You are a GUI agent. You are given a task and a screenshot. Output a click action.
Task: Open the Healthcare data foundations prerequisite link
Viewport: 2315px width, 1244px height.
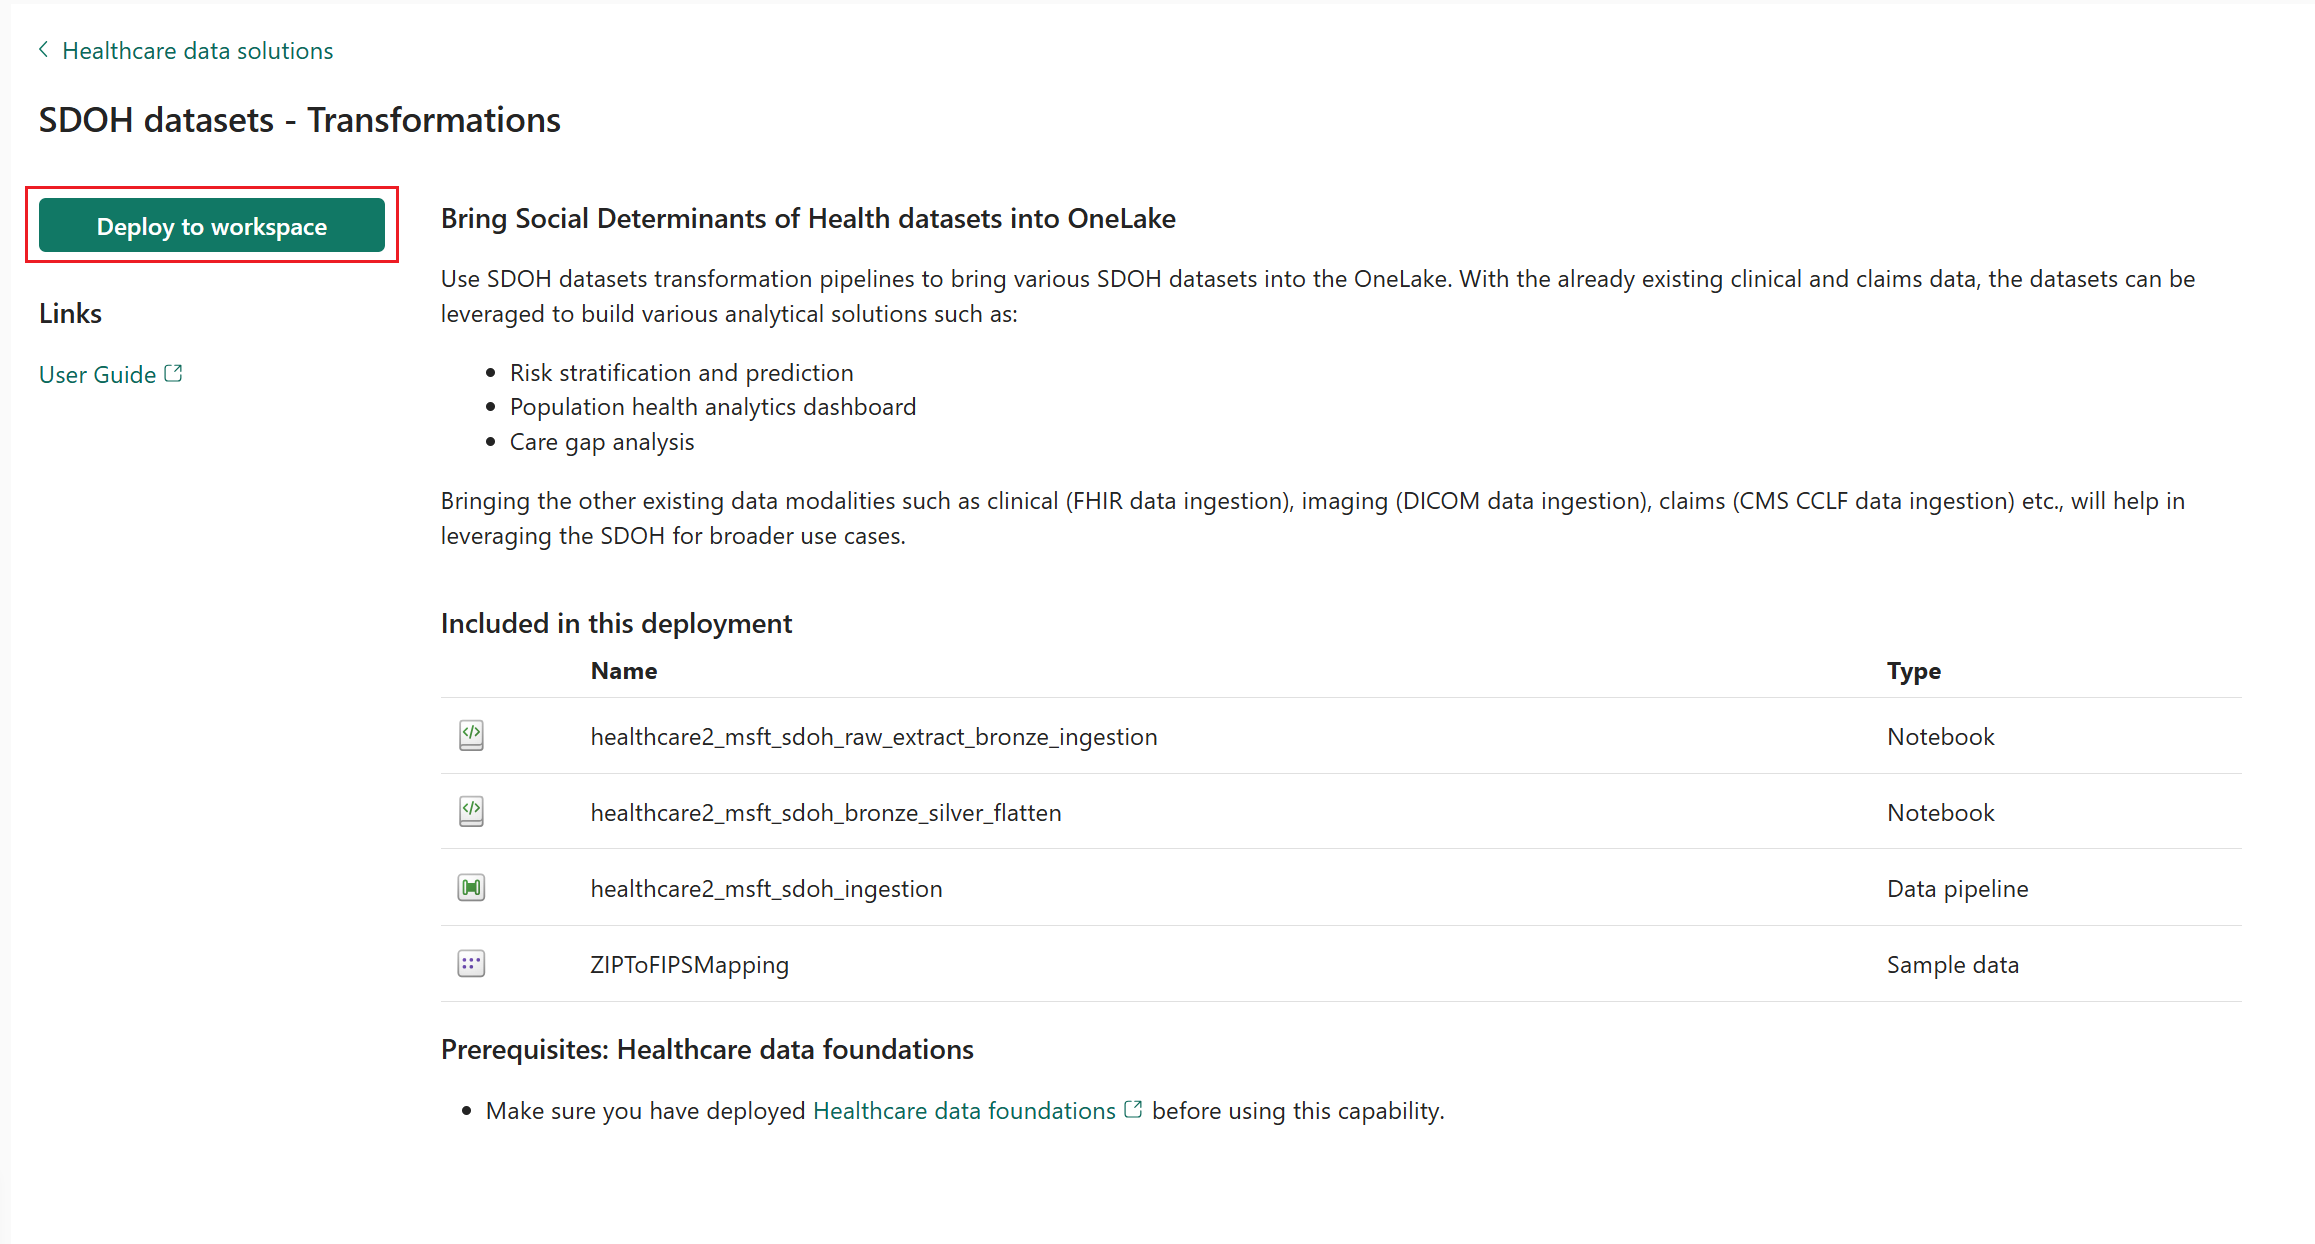coord(963,1111)
